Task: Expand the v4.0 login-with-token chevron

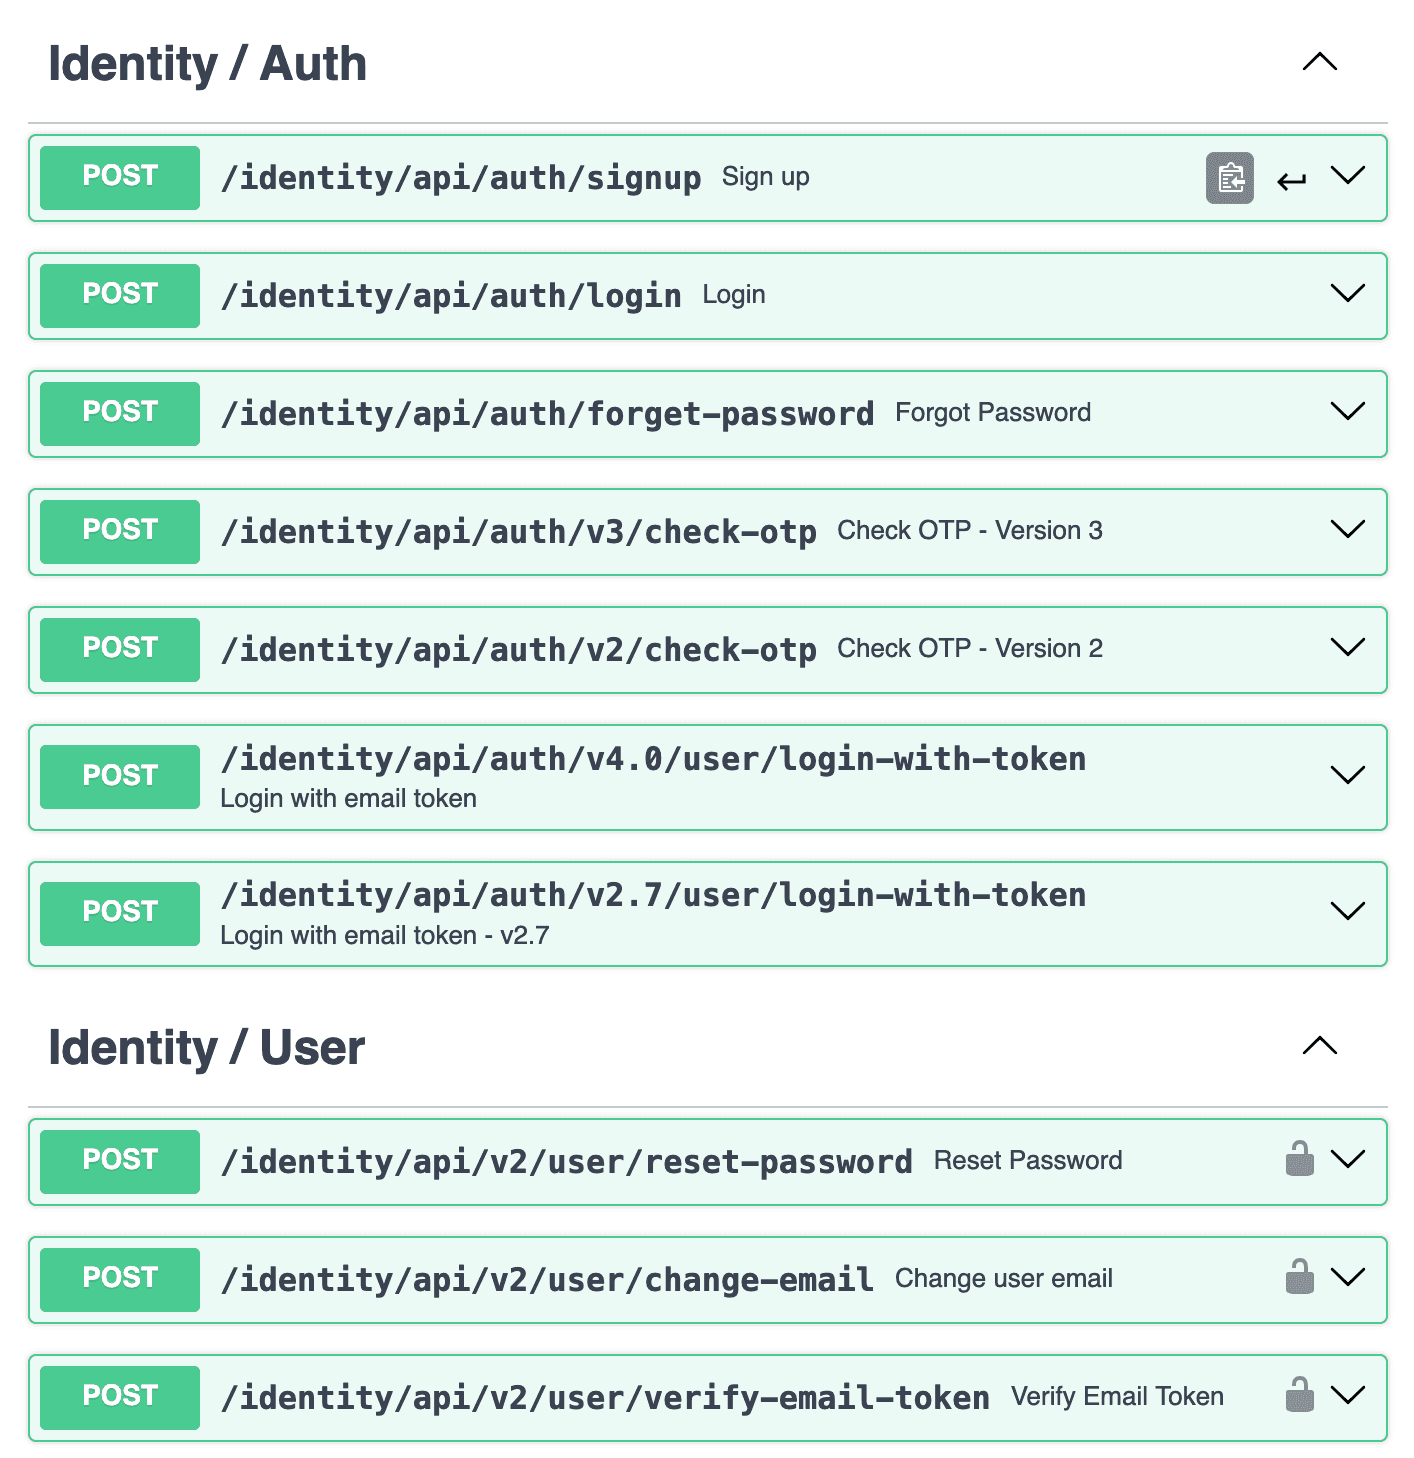Action: pos(1348,775)
